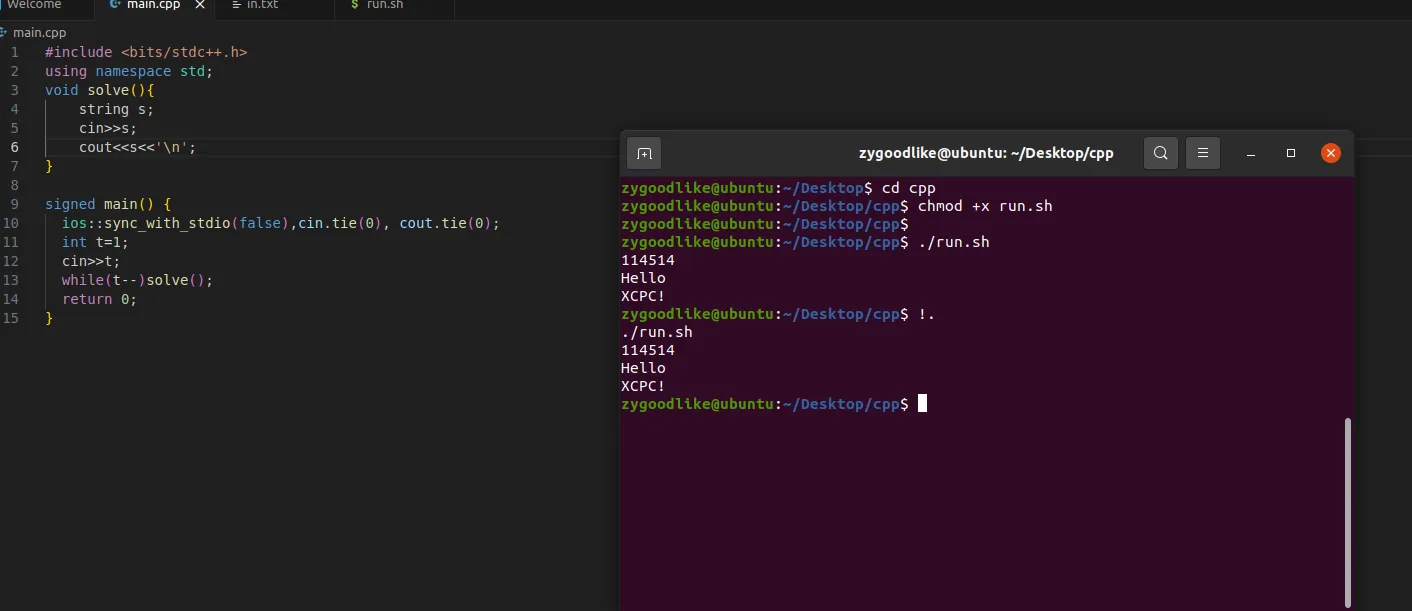The image size is (1412, 611).
Task: Click the ios::sync_with_stdio line
Action: 281,223
